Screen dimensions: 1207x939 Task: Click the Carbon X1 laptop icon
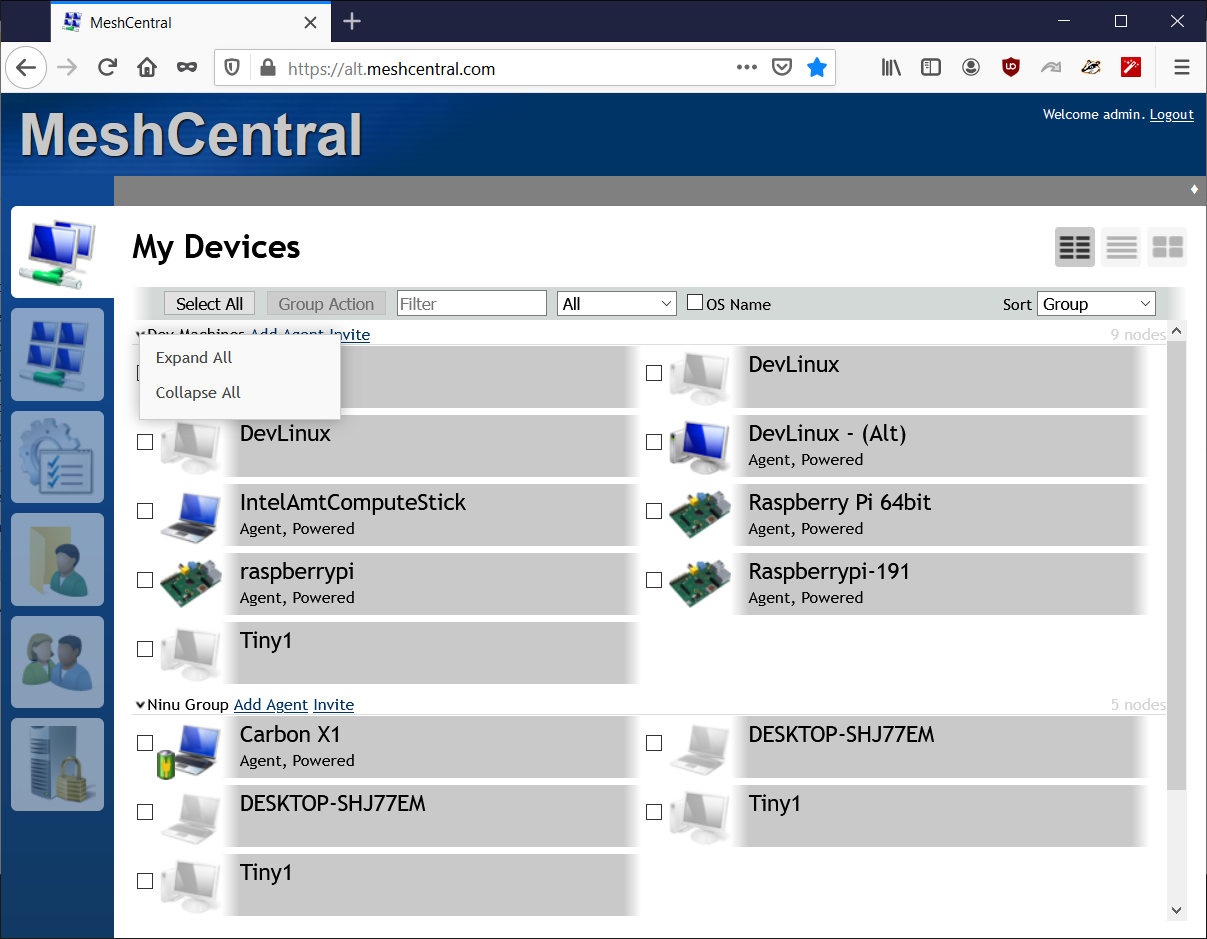pos(190,750)
